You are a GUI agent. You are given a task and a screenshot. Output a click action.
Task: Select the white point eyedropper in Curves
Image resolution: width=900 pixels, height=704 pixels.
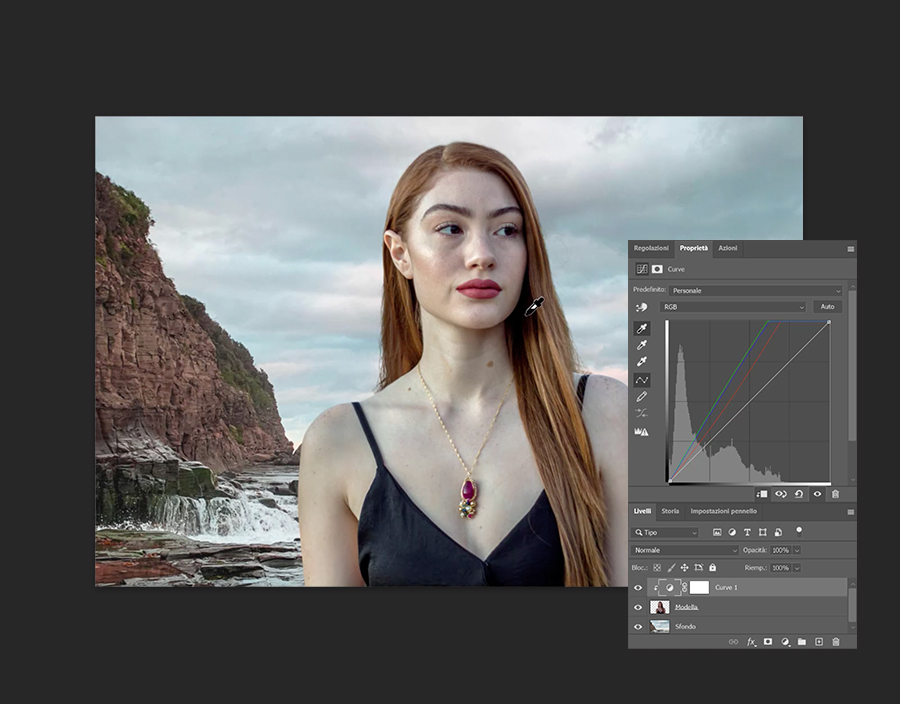pos(642,361)
